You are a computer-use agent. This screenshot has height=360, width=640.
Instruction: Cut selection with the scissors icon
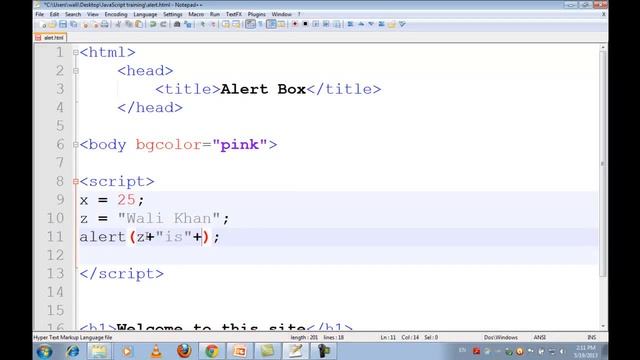pos(118,24)
